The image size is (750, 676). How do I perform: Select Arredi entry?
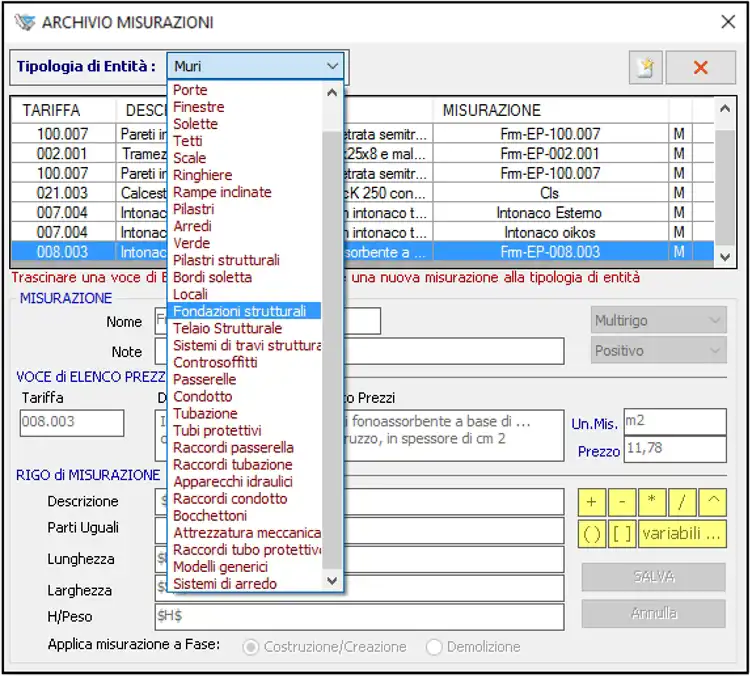click(x=245, y=226)
